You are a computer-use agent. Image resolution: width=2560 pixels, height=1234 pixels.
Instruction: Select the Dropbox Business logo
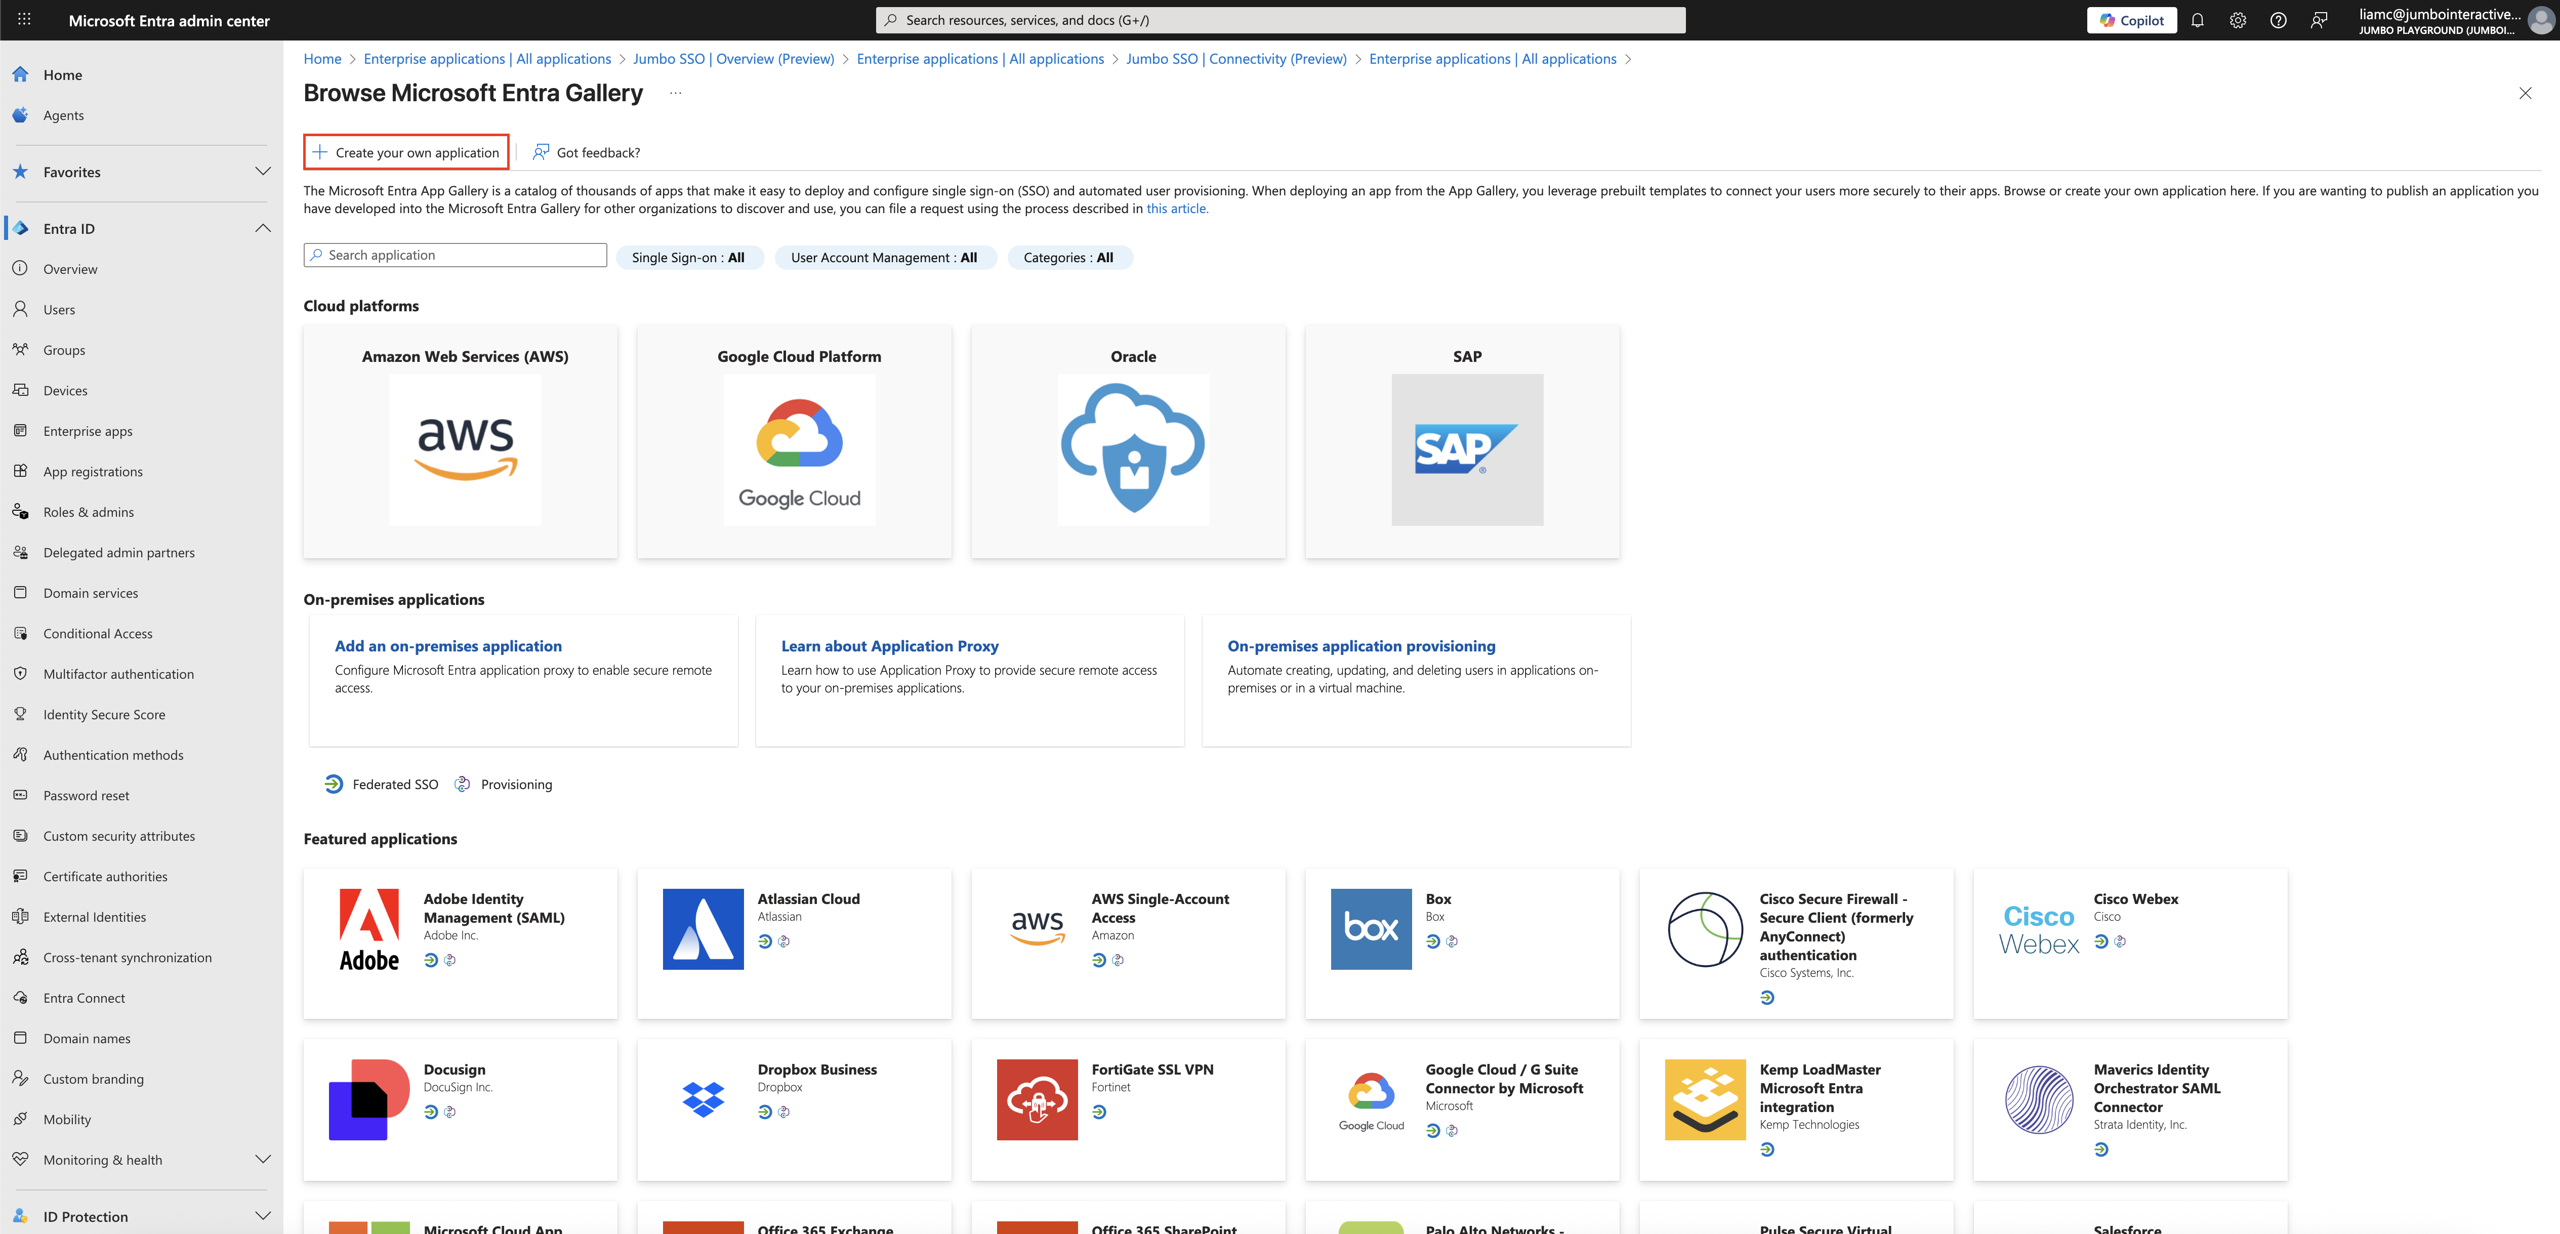click(703, 1099)
